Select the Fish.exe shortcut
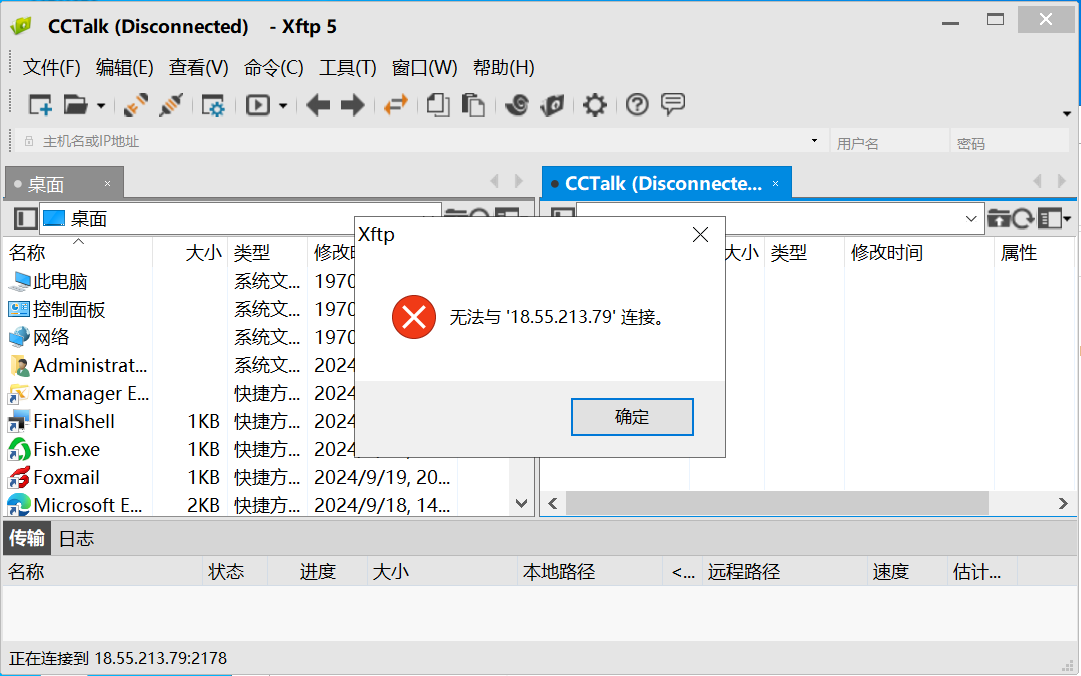Viewport: 1081px width, 676px height. 66,449
